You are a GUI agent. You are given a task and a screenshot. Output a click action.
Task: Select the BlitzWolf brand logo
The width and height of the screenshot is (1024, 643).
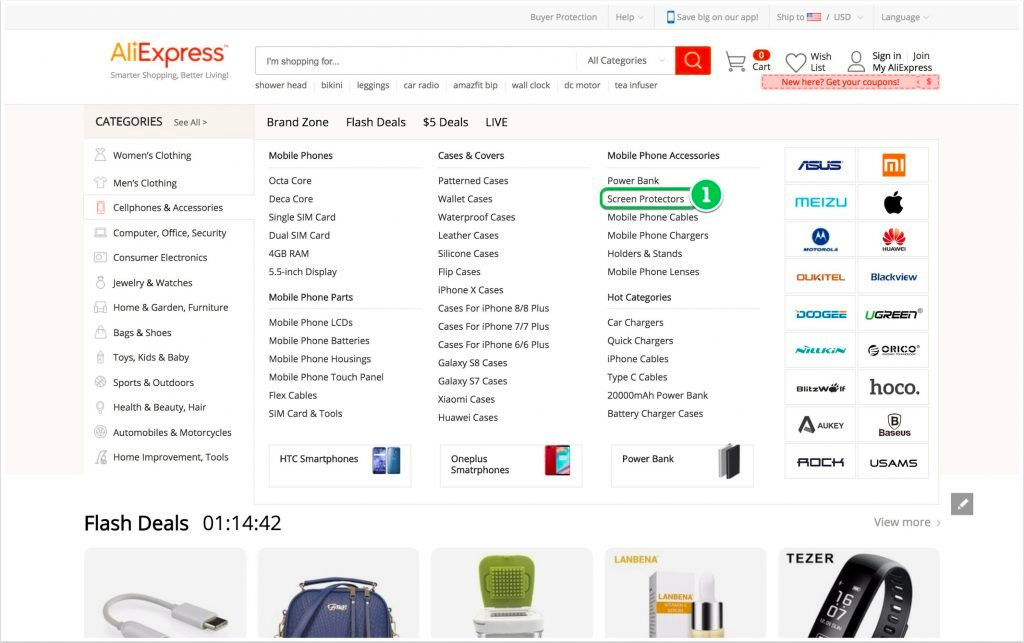pos(820,388)
